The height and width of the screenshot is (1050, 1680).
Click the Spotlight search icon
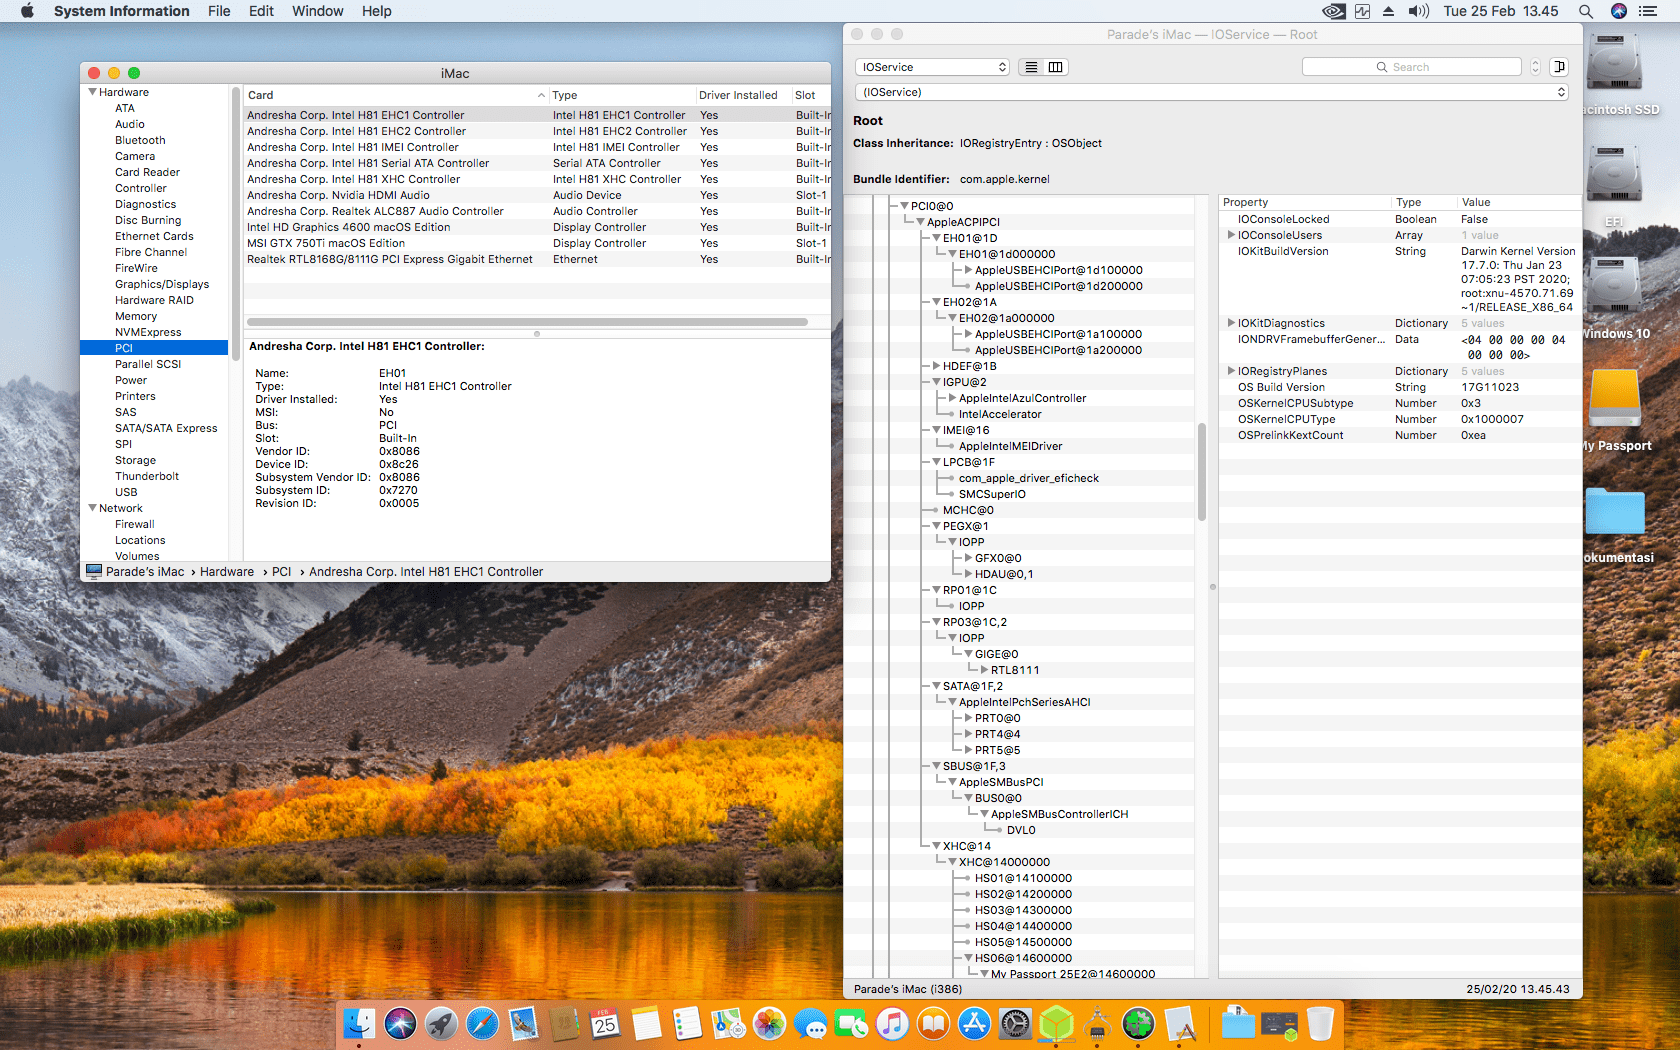1585,11
